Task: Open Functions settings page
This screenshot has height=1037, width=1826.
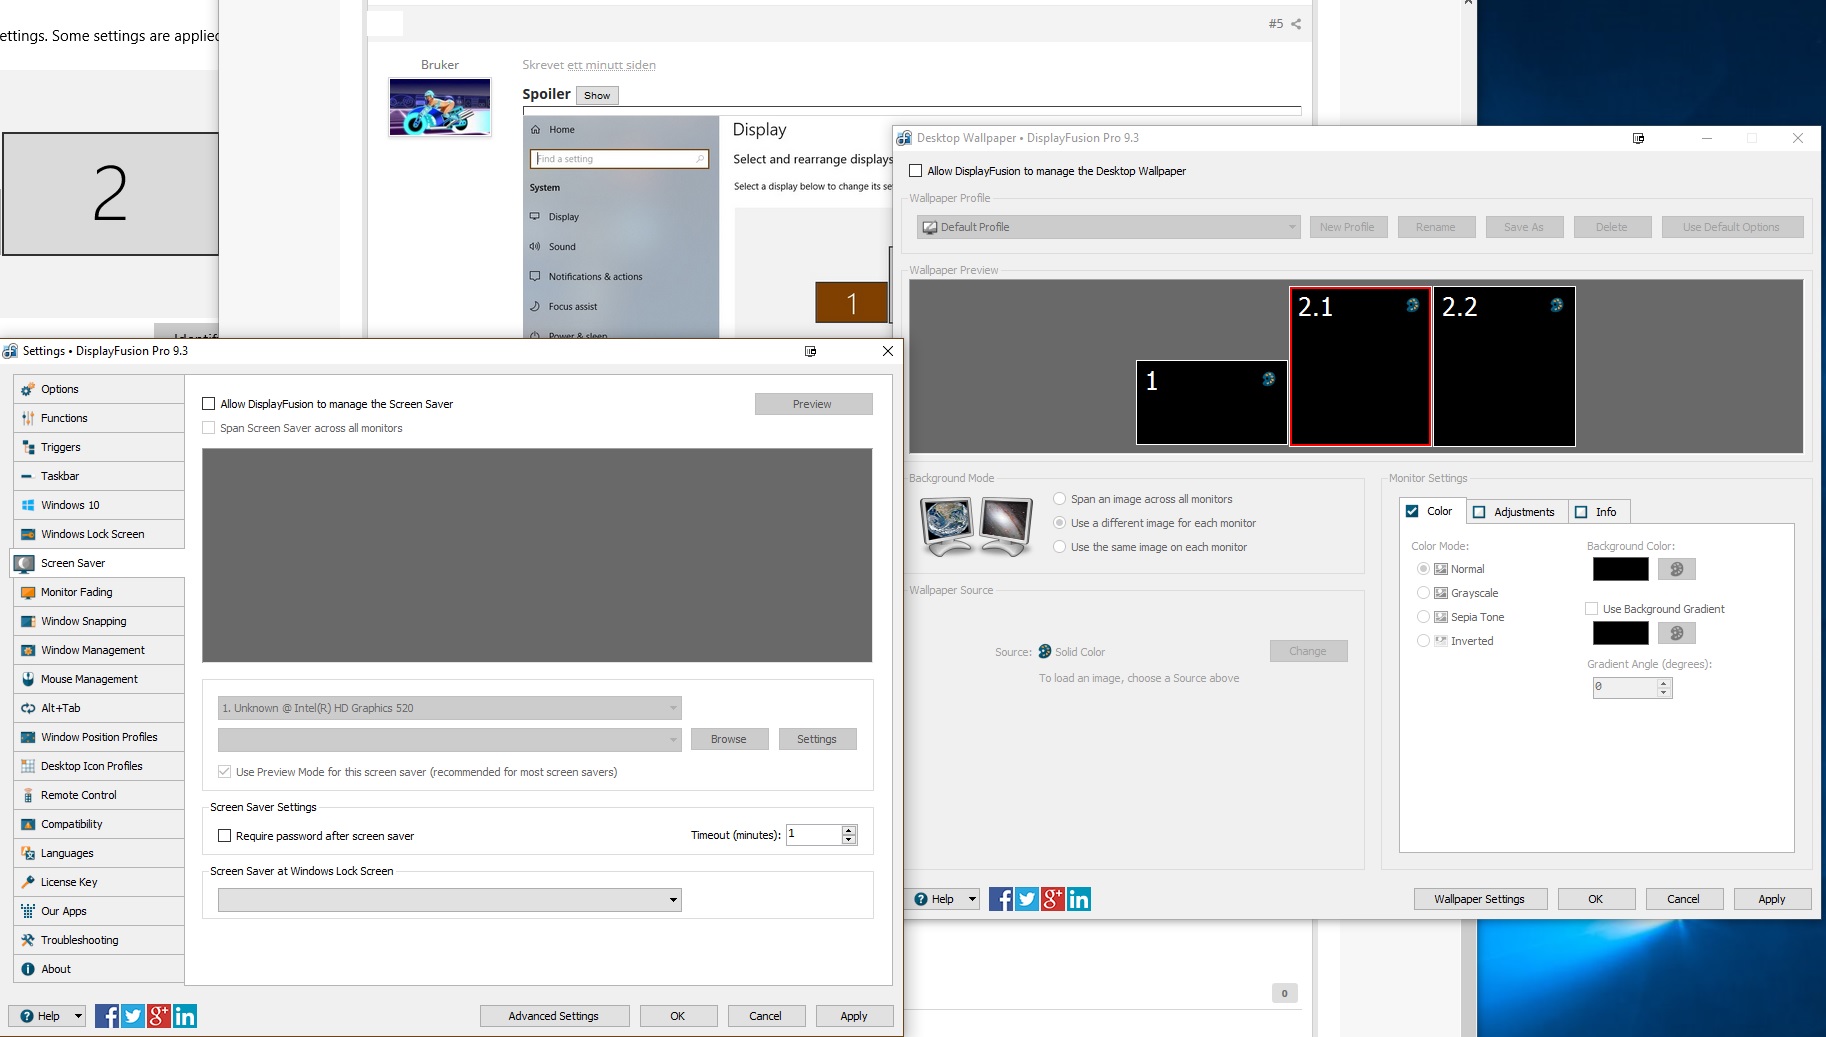Action: 99,418
